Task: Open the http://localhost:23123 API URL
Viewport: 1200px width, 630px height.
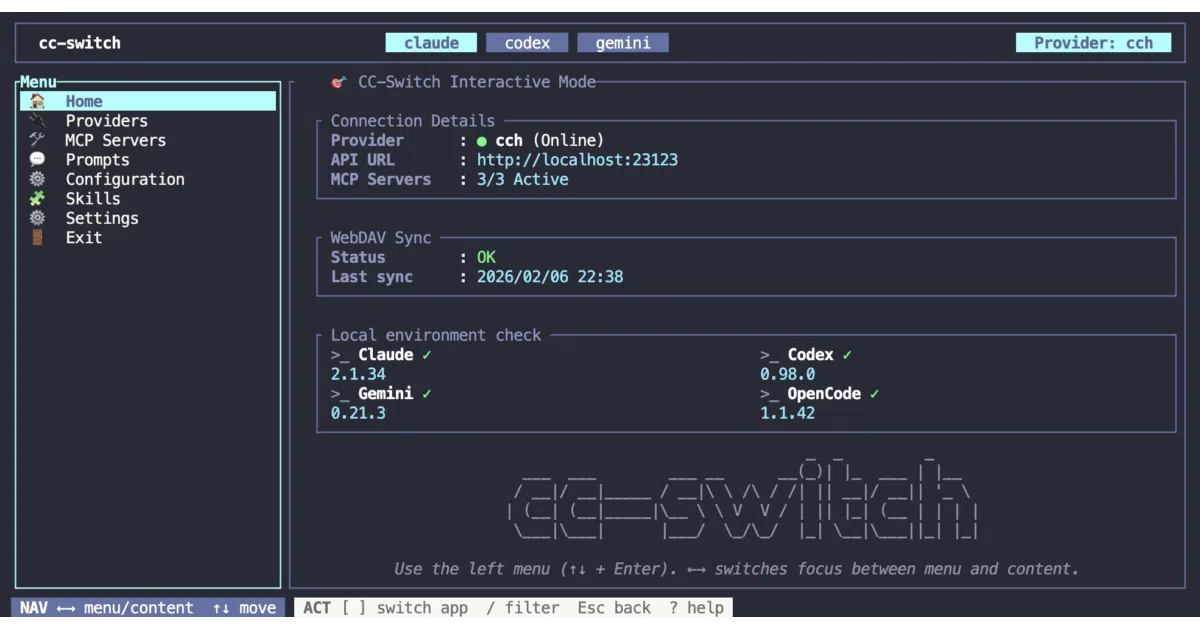Action: tap(577, 160)
